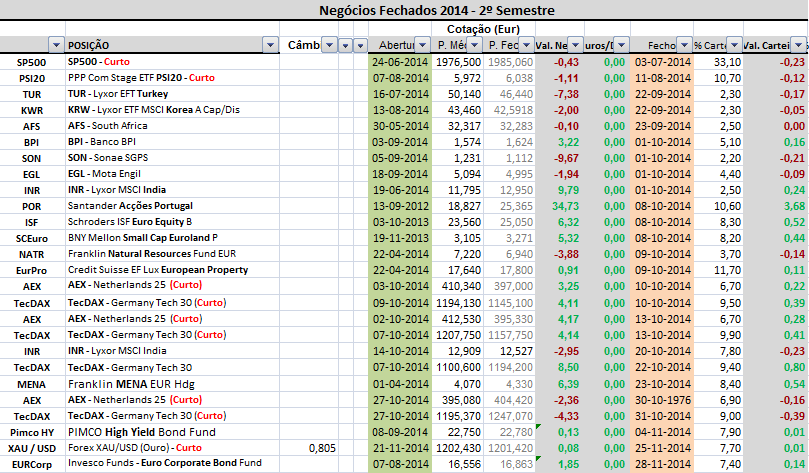Select the MENA ticker cell

point(32,384)
